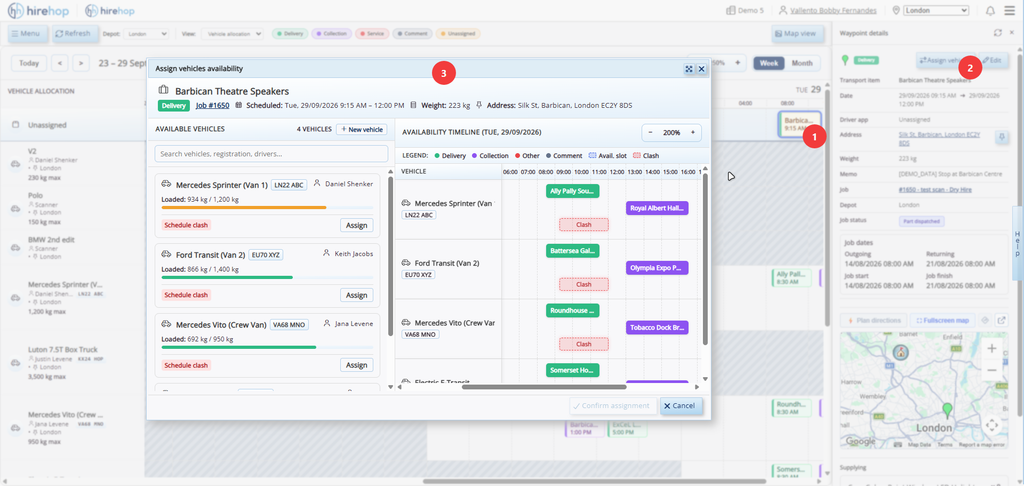
Task: Toggle the Collection filter chip
Action: click(332, 33)
